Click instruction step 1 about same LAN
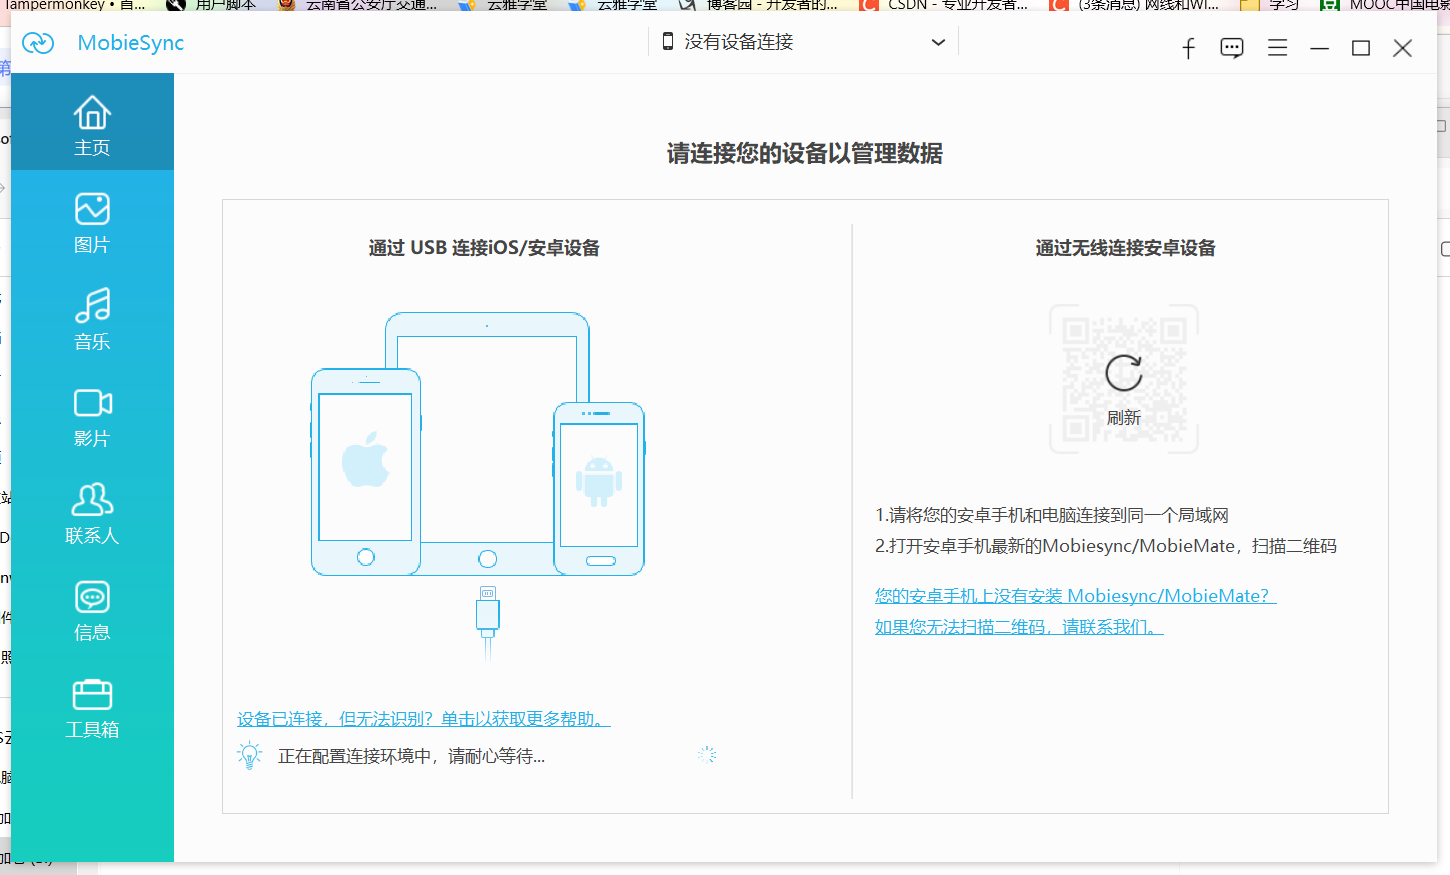 (x=1052, y=515)
